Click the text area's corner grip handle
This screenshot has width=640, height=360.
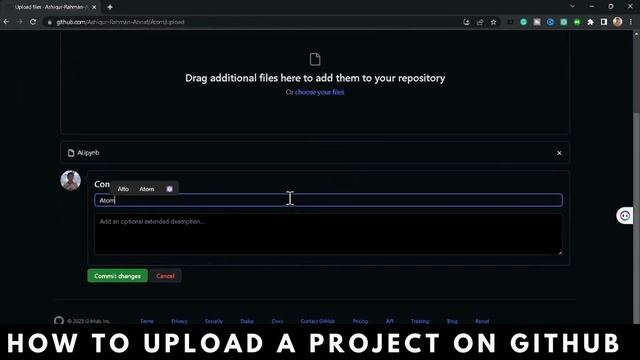pyautogui.click(x=560, y=253)
